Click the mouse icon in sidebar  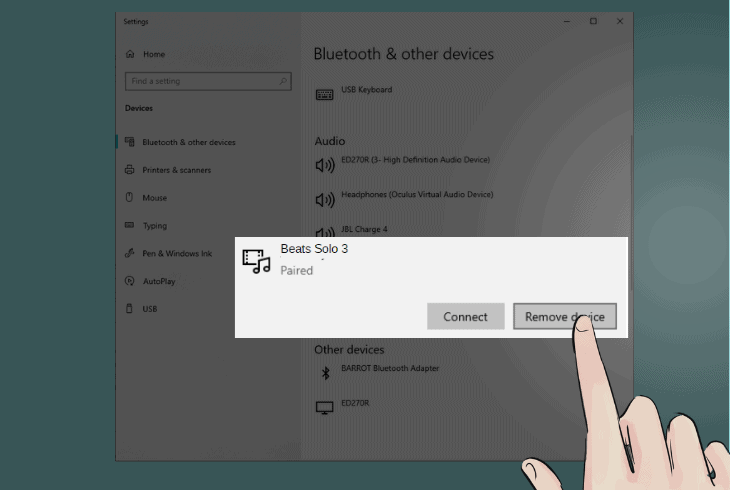129,197
